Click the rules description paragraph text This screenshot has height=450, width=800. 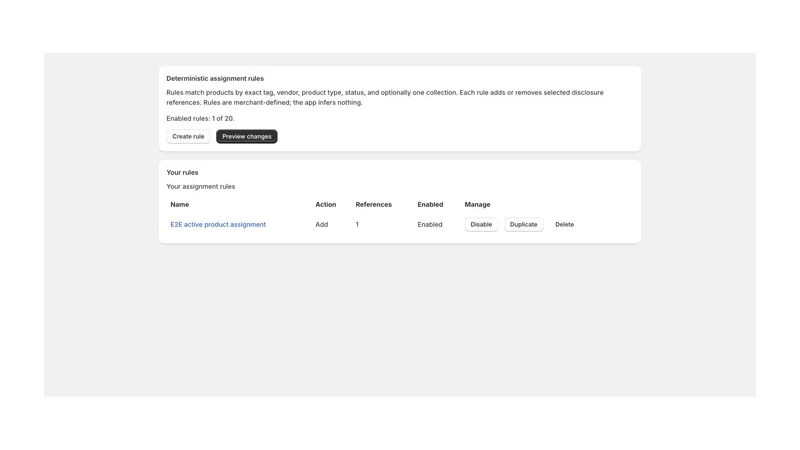pyautogui.click(x=385, y=97)
